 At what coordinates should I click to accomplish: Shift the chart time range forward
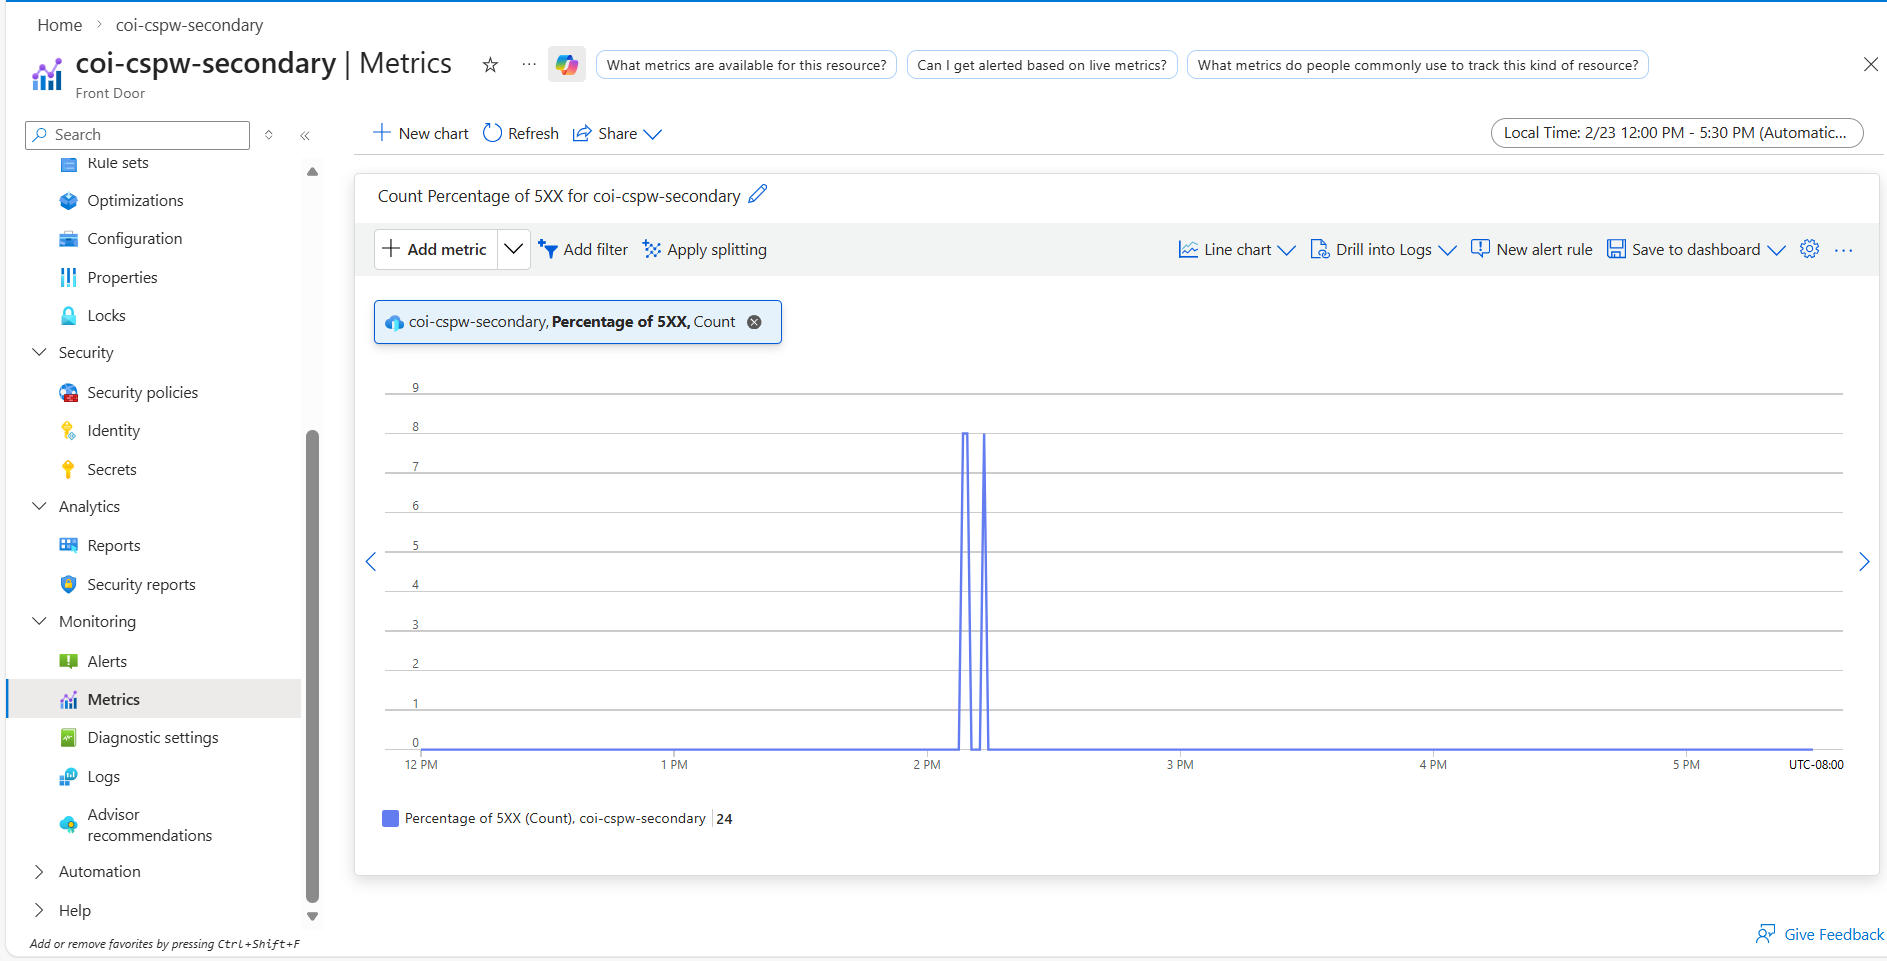click(1863, 562)
